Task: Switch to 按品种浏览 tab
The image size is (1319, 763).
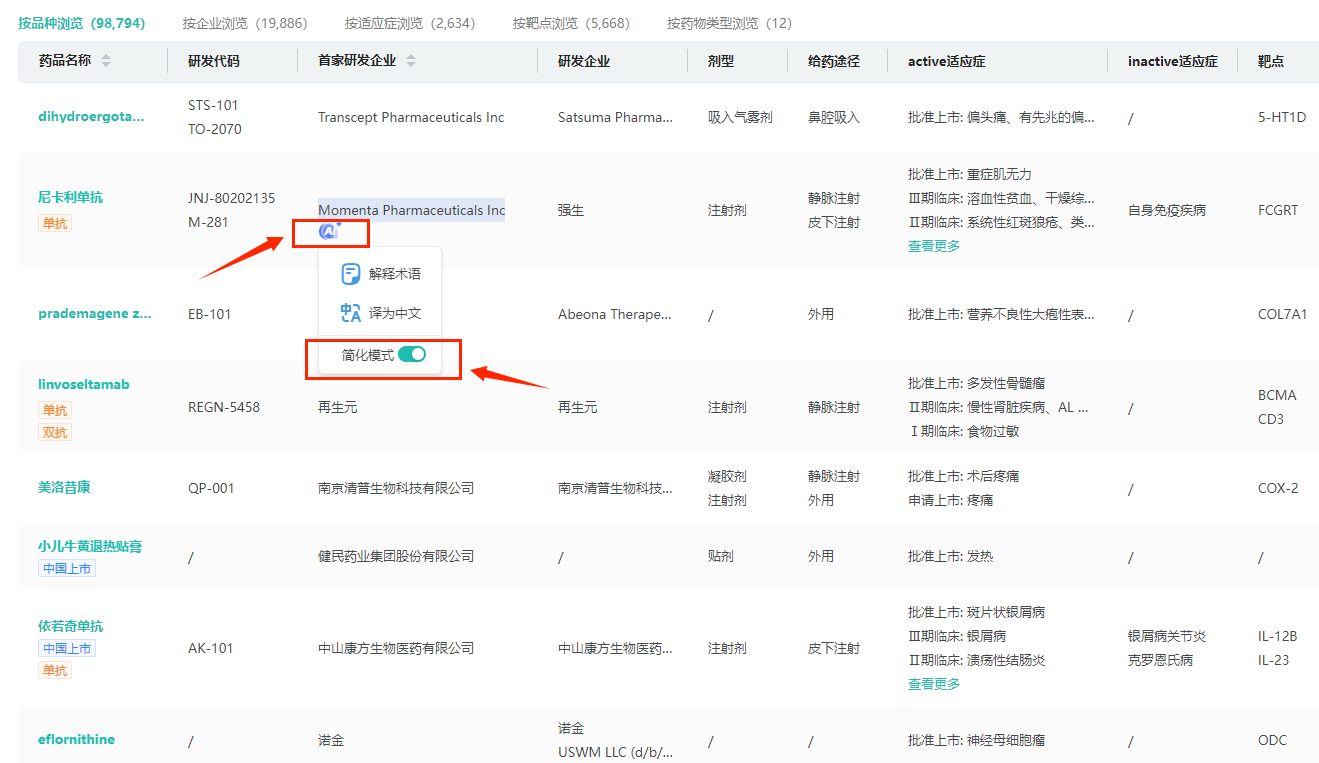Action: 82,23
